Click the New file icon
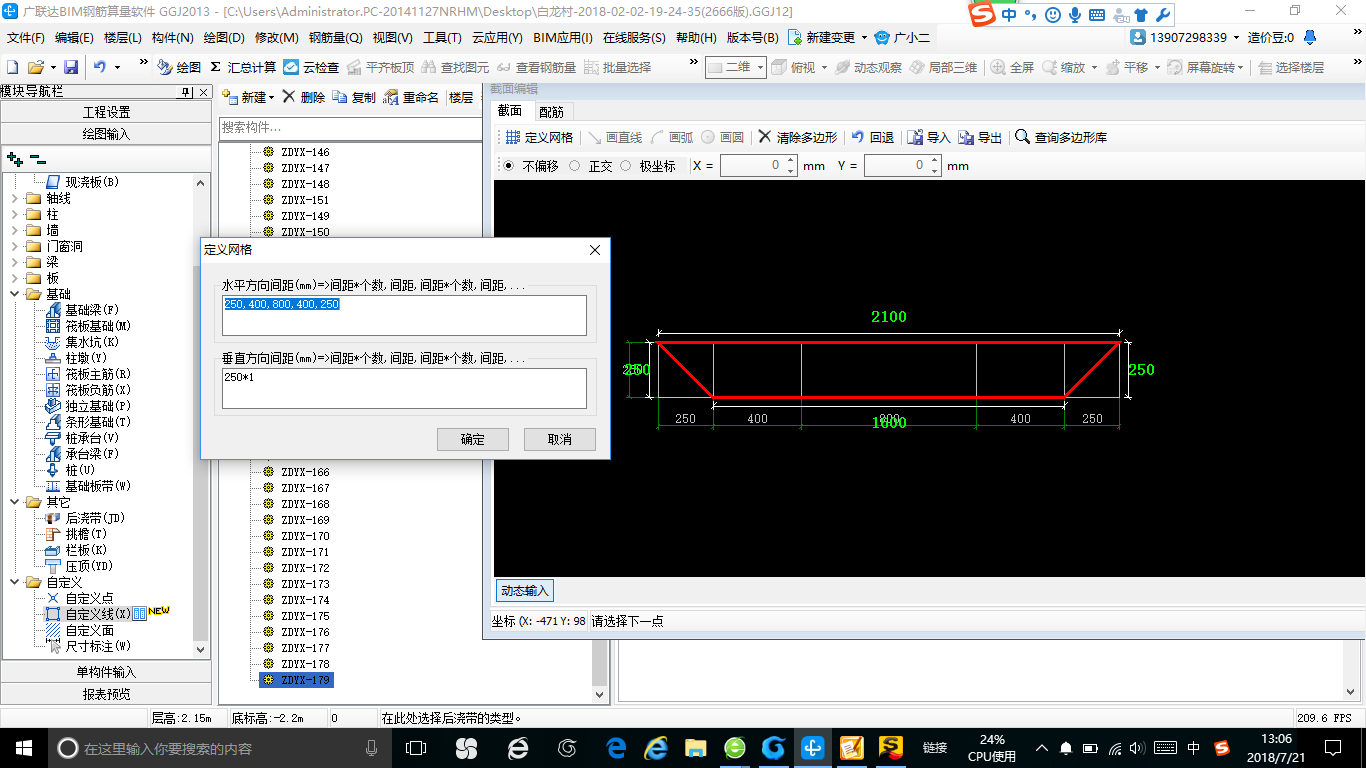This screenshot has width=1366, height=768. pos(12,67)
